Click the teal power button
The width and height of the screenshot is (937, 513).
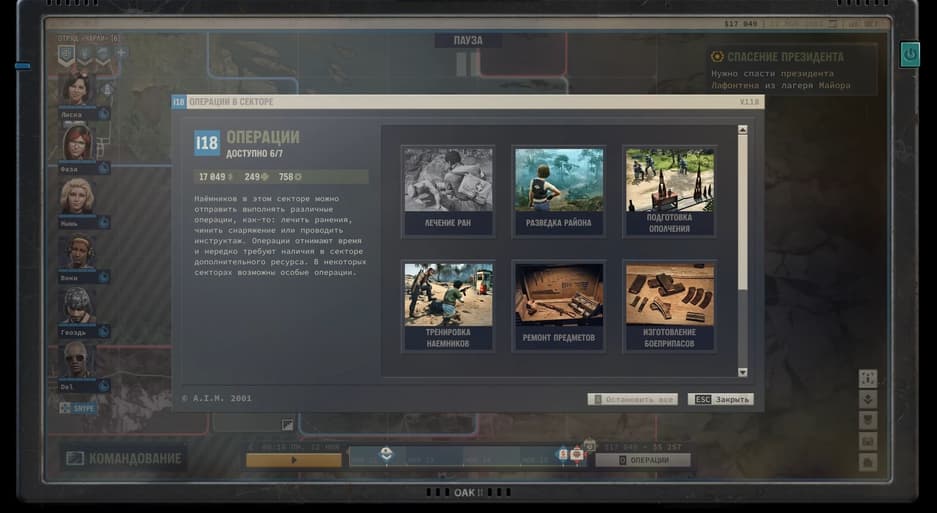click(910, 54)
